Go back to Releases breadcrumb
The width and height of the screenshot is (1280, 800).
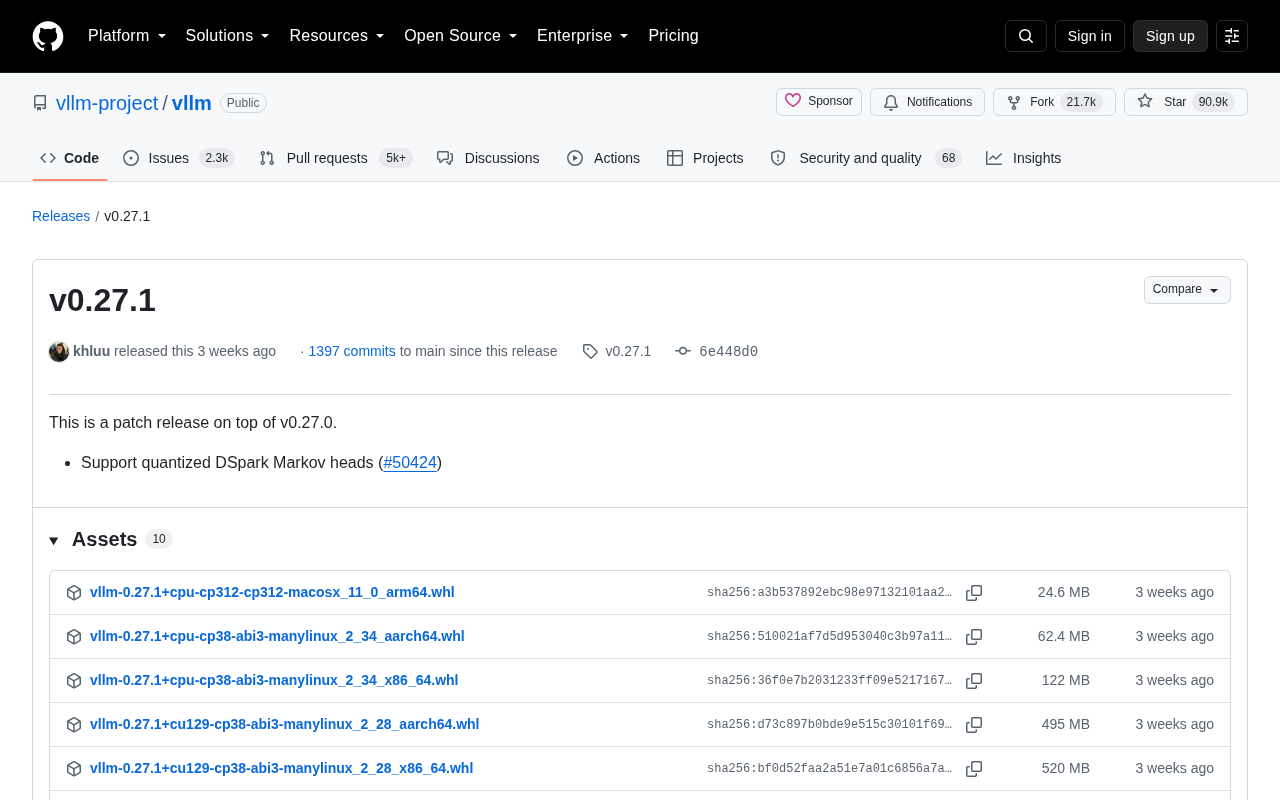click(x=61, y=216)
